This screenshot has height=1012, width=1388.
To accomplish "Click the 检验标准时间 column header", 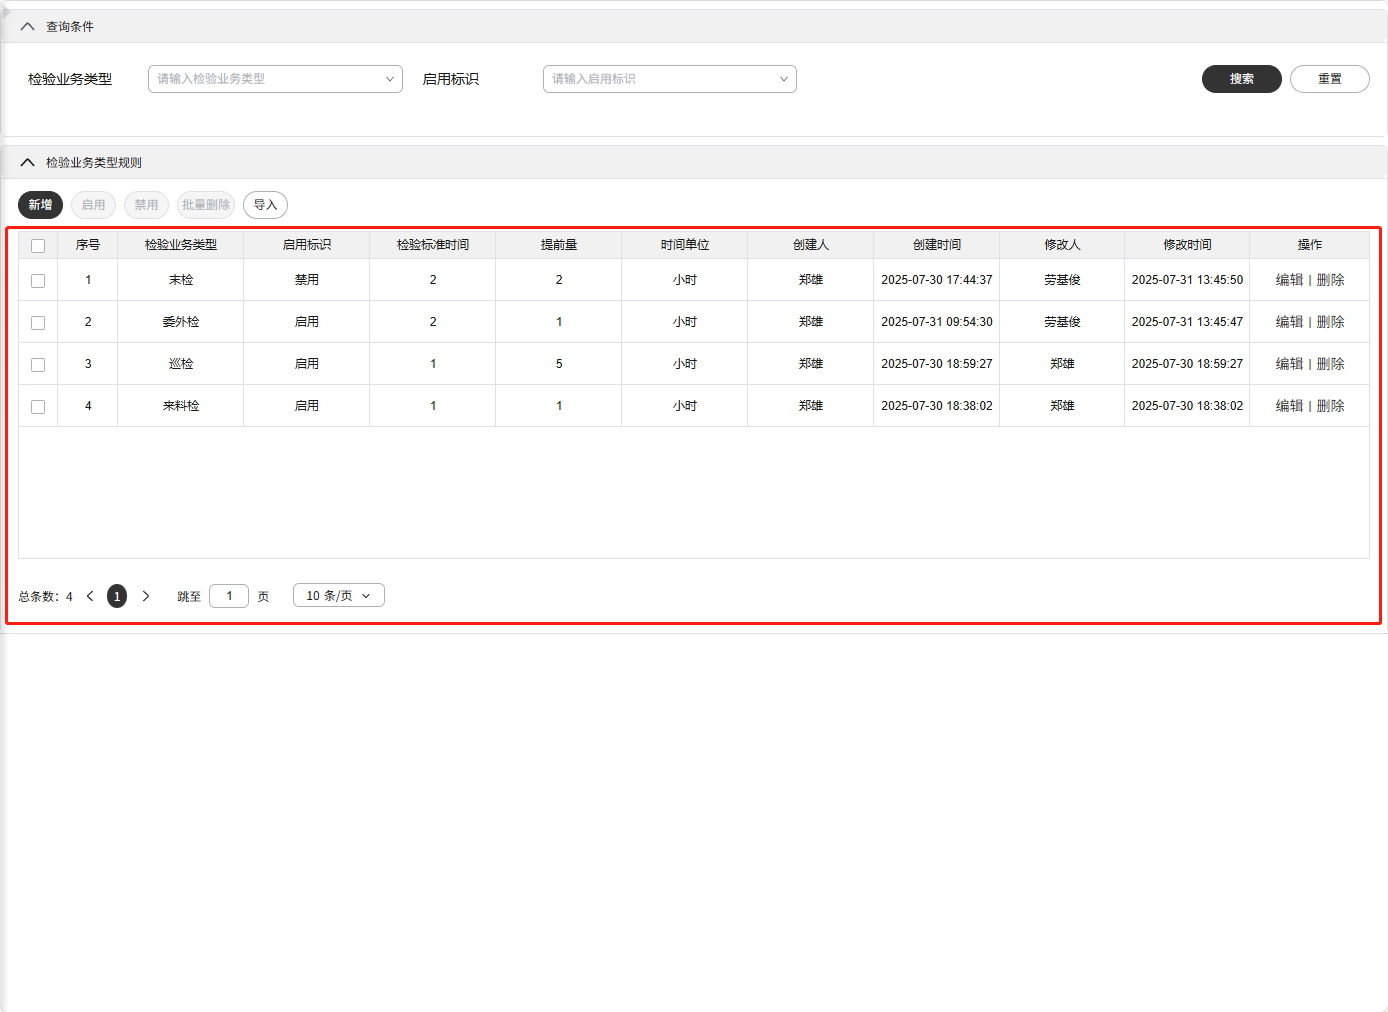I will (432, 245).
